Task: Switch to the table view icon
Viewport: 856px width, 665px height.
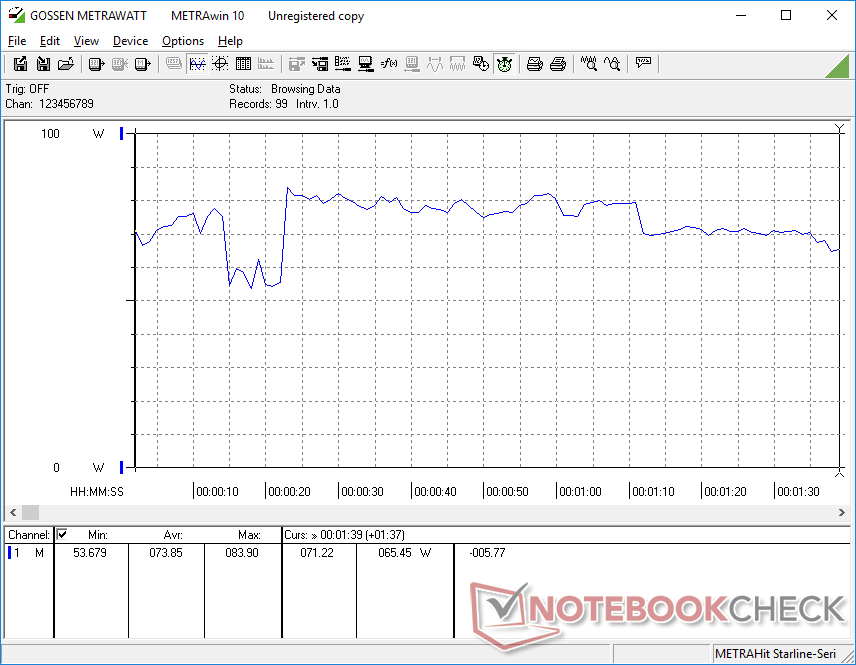Action: click(243, 64)
